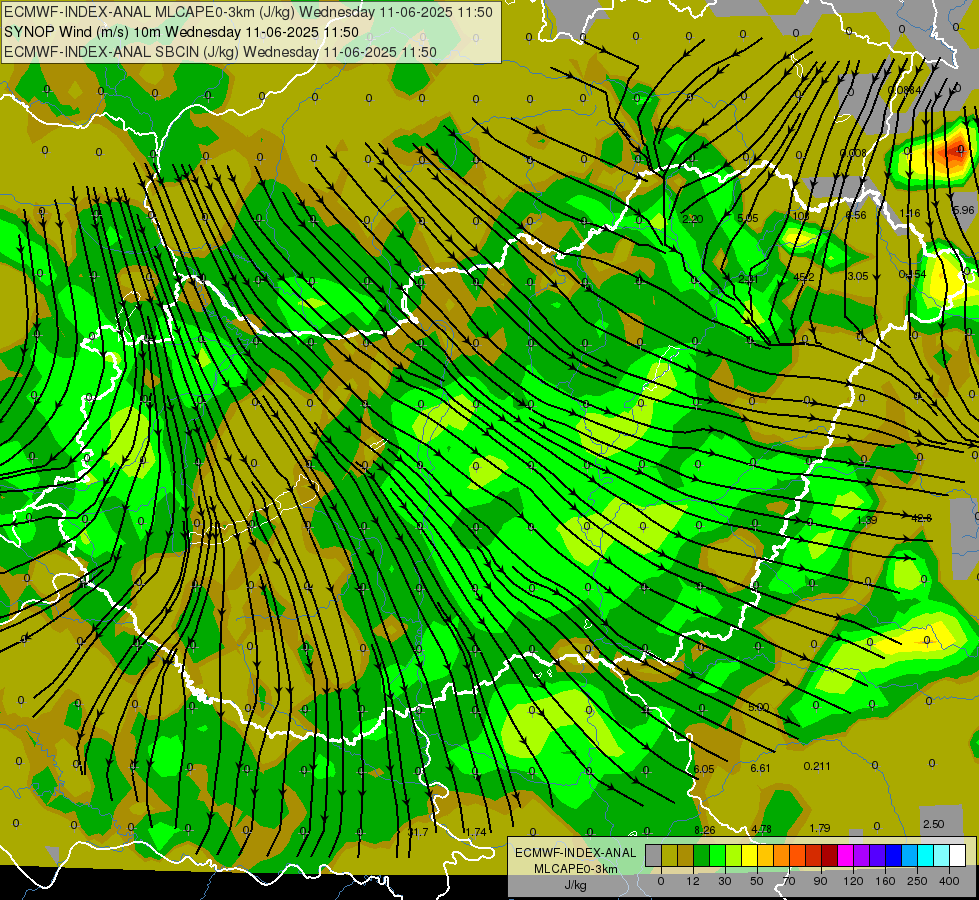The width and height of the screenshot is (979, 900).
Task: Click the gray swatch in the MLCAPE legend
Action: [654, 855]
